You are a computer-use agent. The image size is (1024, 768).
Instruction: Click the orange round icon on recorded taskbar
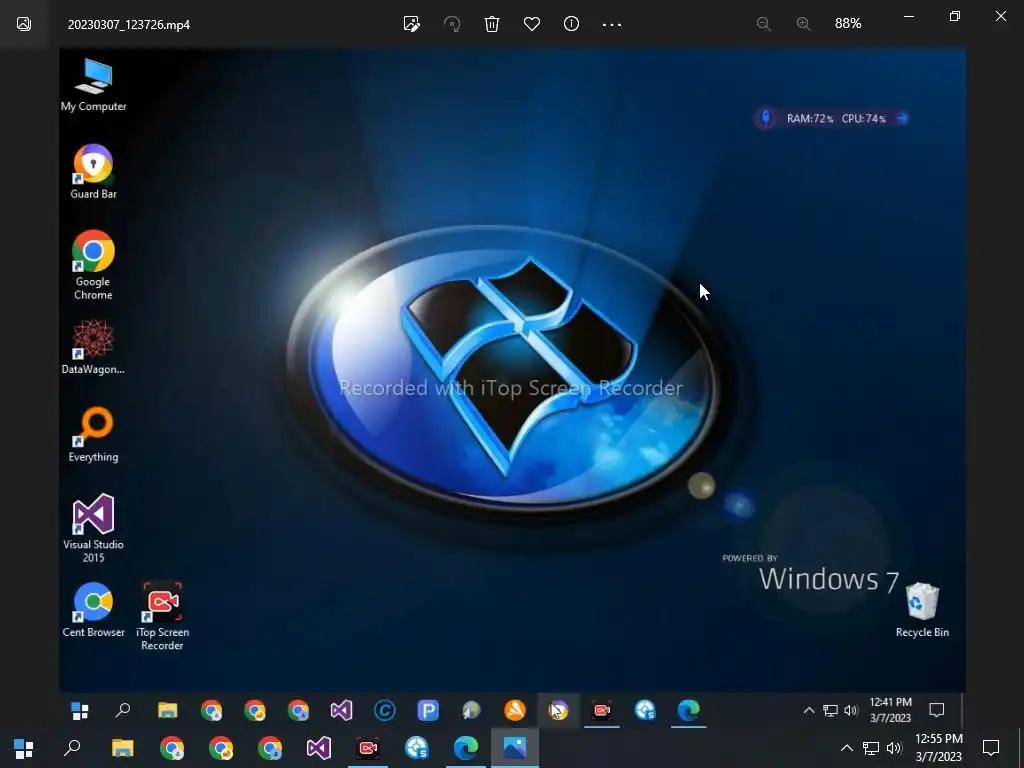click(515, 710)
